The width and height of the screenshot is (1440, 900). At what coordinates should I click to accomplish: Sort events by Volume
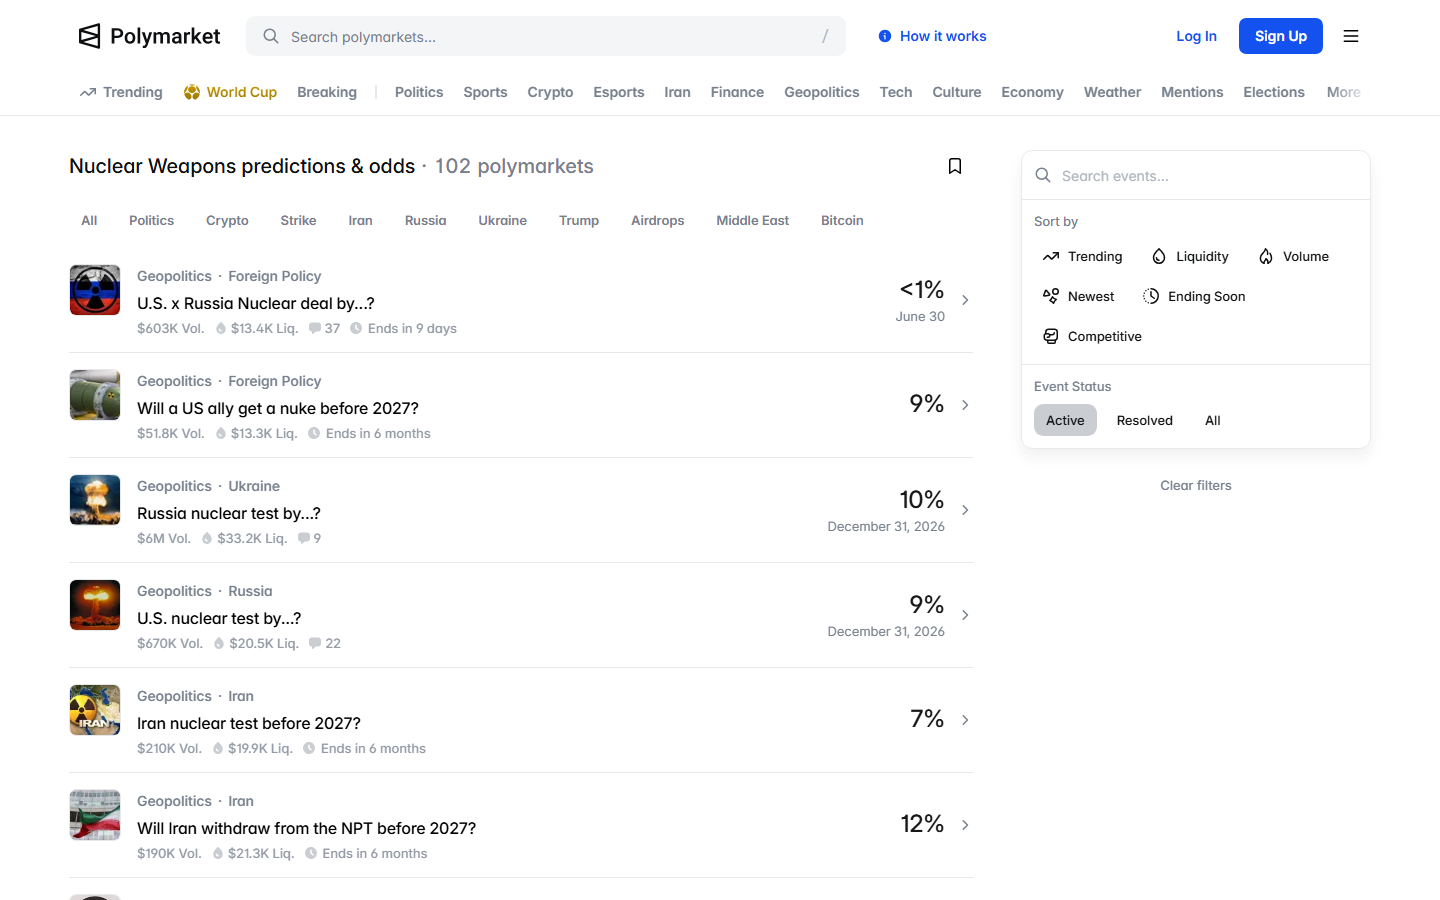(x=1294, y=256)
